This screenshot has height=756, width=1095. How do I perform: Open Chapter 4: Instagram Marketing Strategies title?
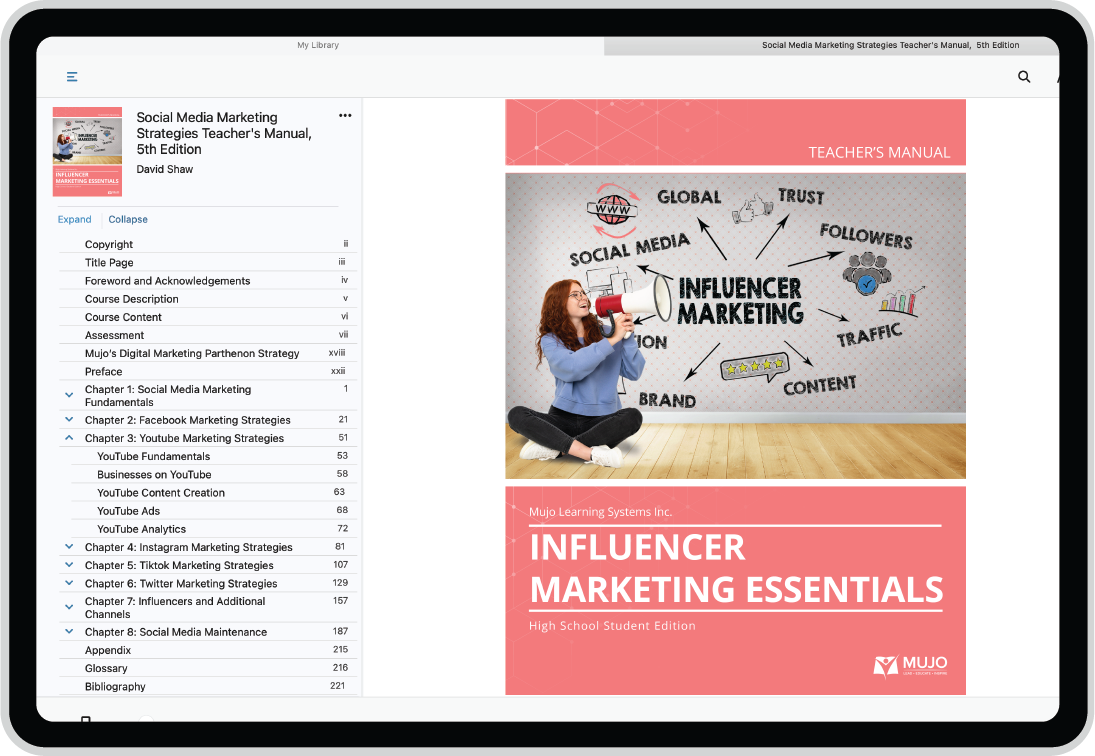pos(189,547)
